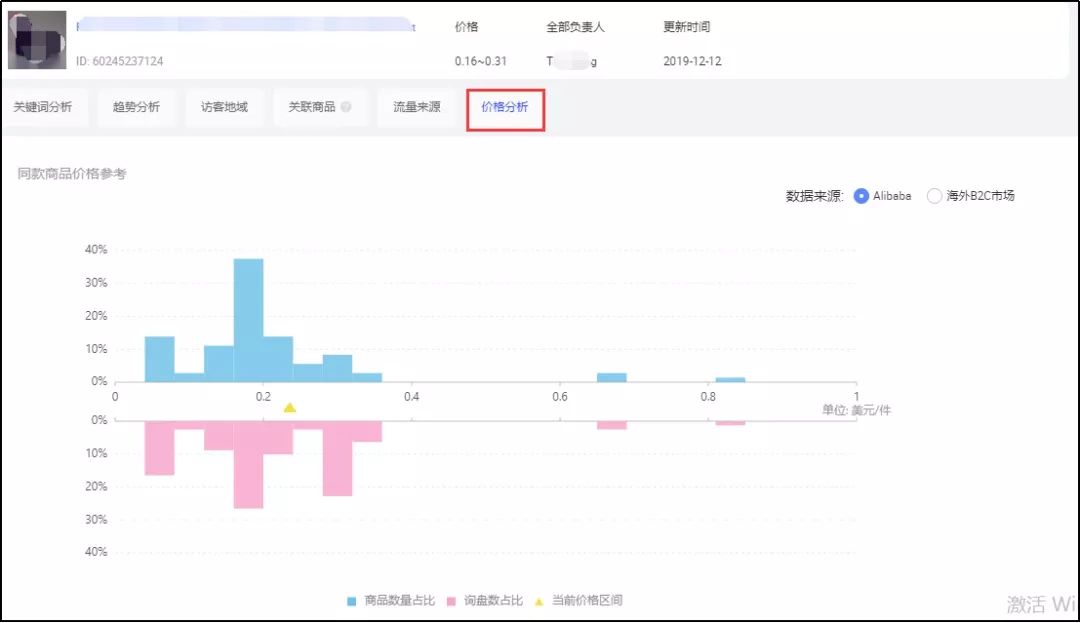Click the triangle icon beside 当前价格区间

click(540, 601)
